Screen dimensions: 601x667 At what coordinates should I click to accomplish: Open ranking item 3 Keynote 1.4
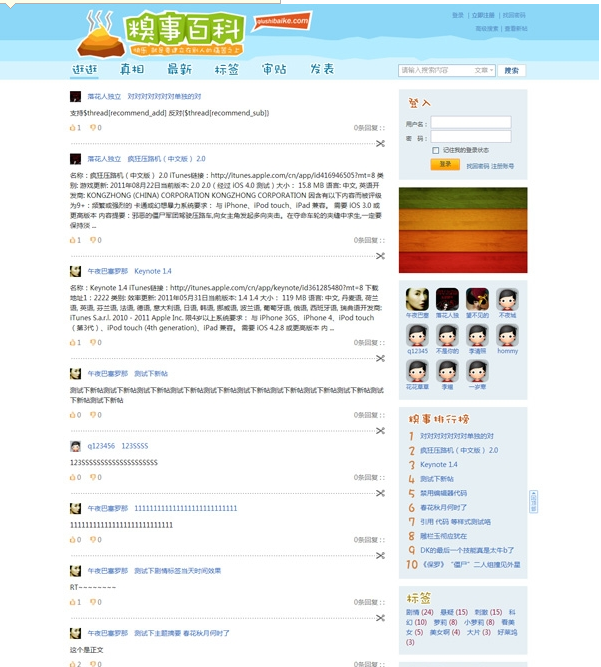[x=439, y=465]
